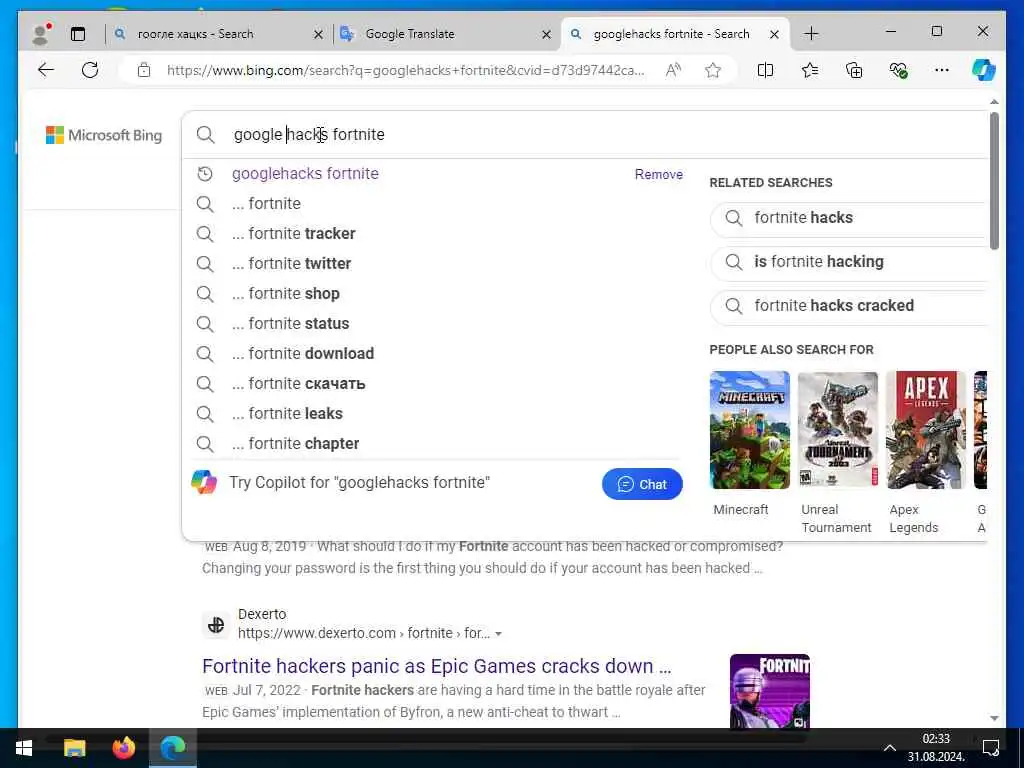Reload the page with refresh icon
The image size is (1024, 768).
click(x=90, y=70)
